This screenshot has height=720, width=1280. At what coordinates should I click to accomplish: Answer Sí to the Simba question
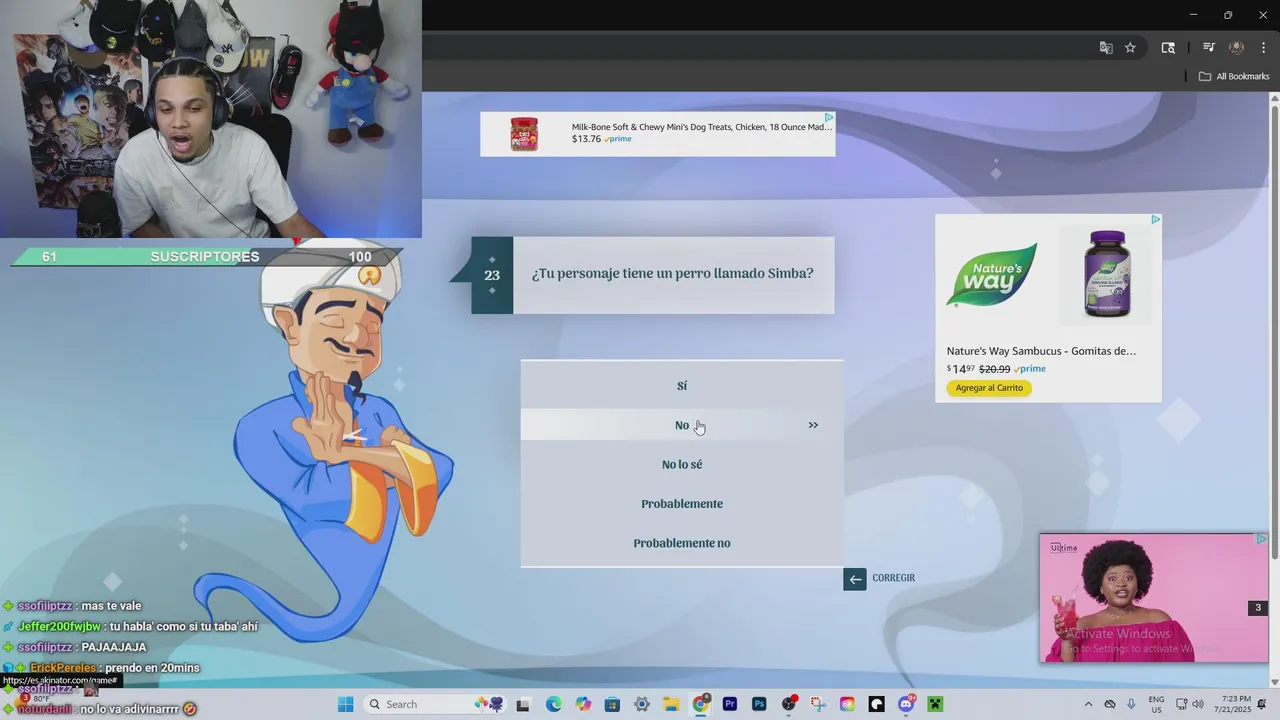[x=682, y=386]
